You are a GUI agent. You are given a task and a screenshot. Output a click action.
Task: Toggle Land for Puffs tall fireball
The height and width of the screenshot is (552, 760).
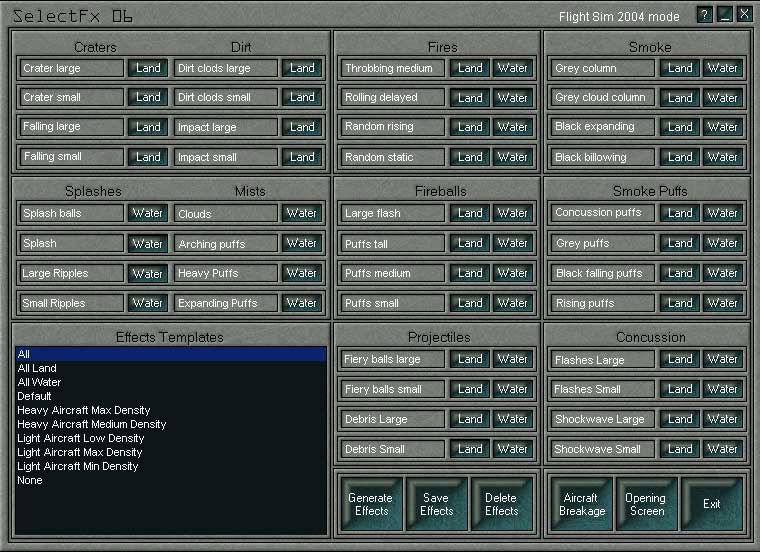pyautogui.click(x=470, y=243)
